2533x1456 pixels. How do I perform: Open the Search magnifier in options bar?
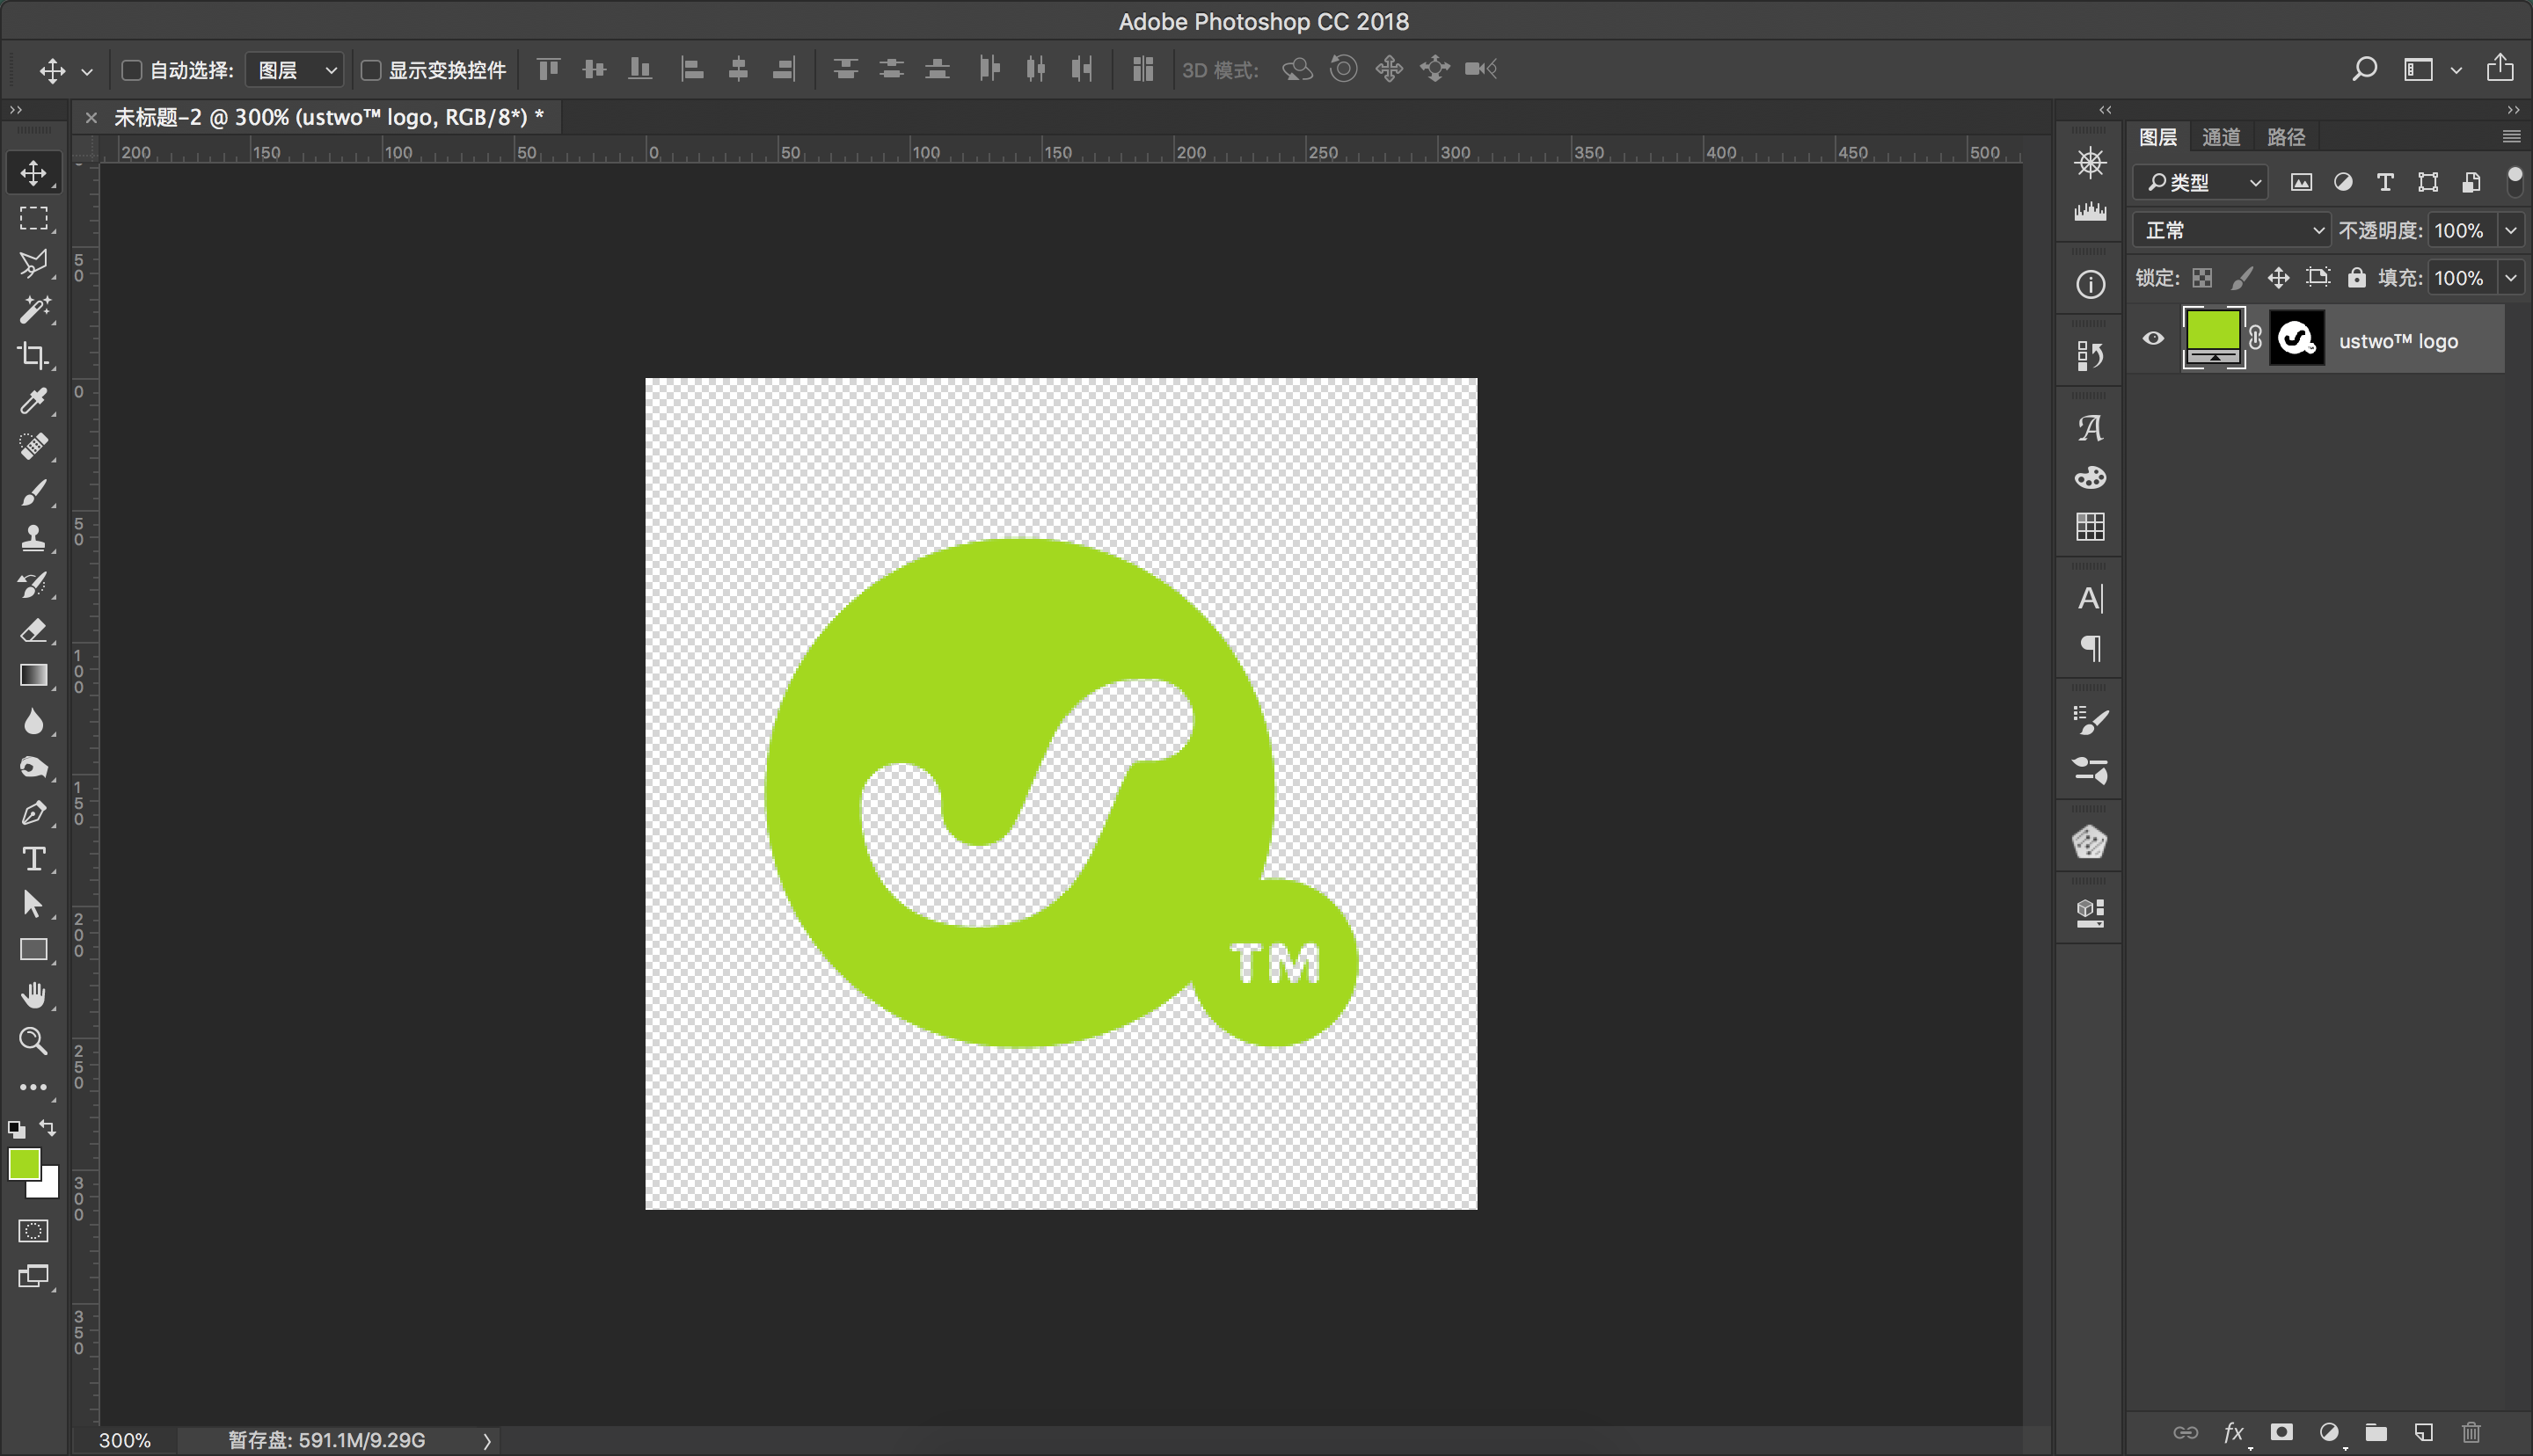point(2364,69)
